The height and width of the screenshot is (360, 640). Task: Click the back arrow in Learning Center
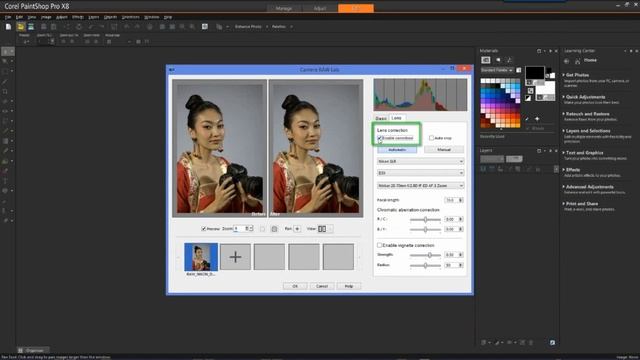(567, 61)
